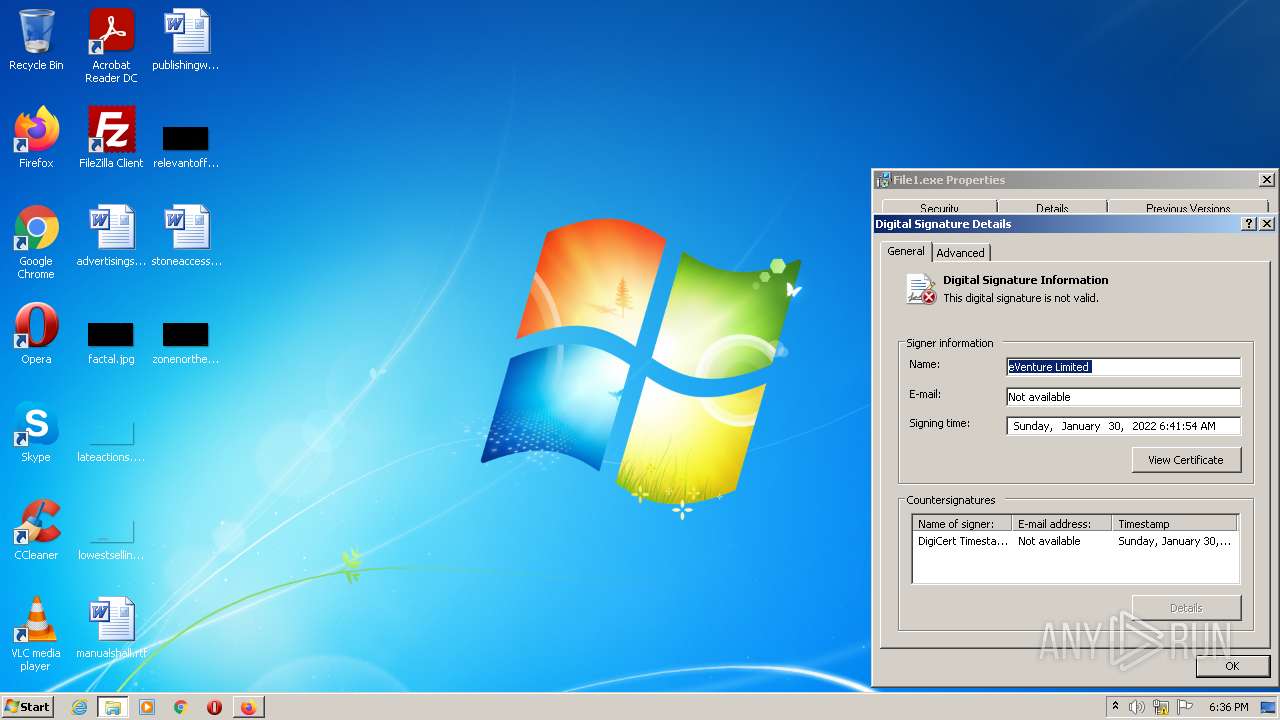
Task: Click the taskbar clock showing 6:36 PM
Action: point(1228,707)
